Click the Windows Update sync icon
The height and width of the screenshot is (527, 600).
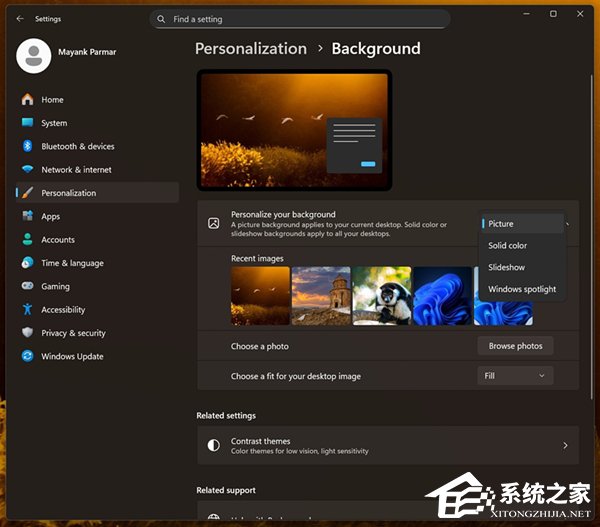tap(28, 356)
